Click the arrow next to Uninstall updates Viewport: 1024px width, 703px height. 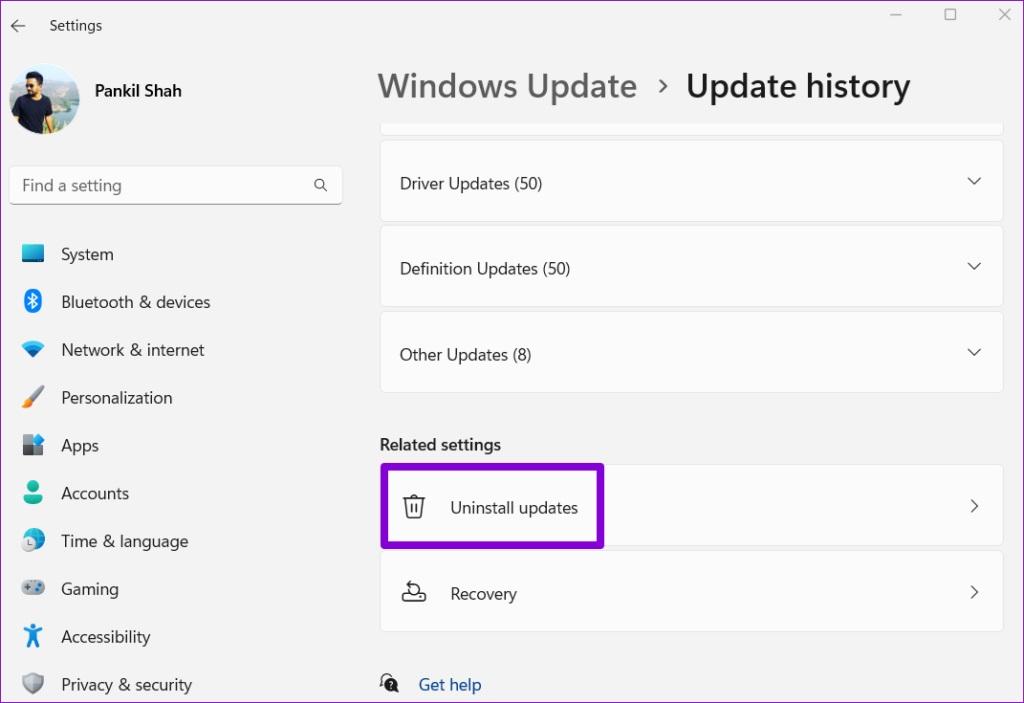click(x=974, y=506)
